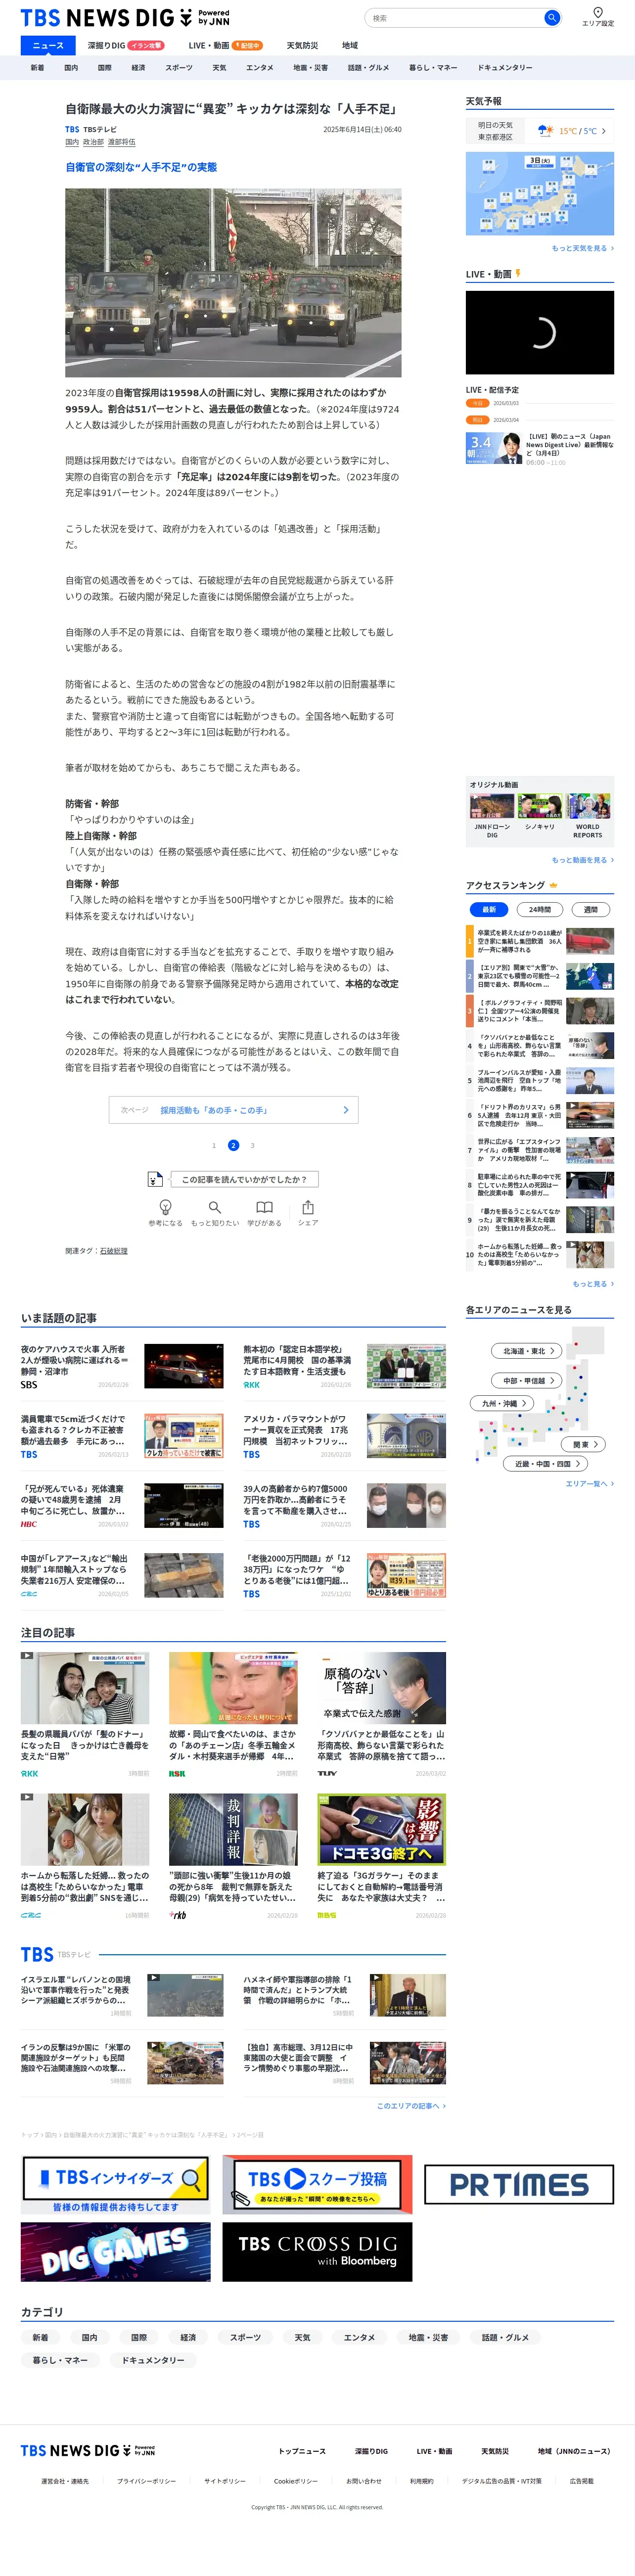Click the 地域（JNNのニュース） footer link

pos(574,2451)
